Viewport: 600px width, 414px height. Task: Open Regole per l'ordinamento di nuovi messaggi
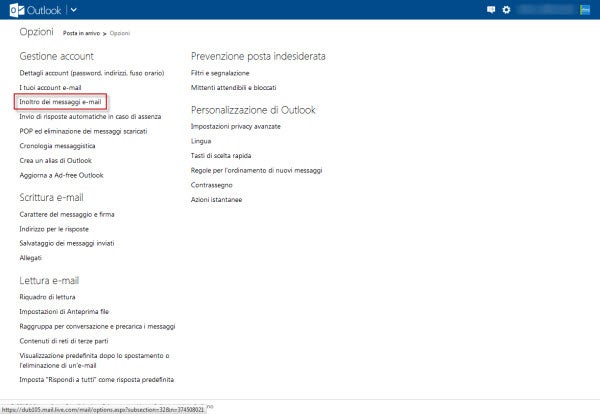(x=256, y=170)
